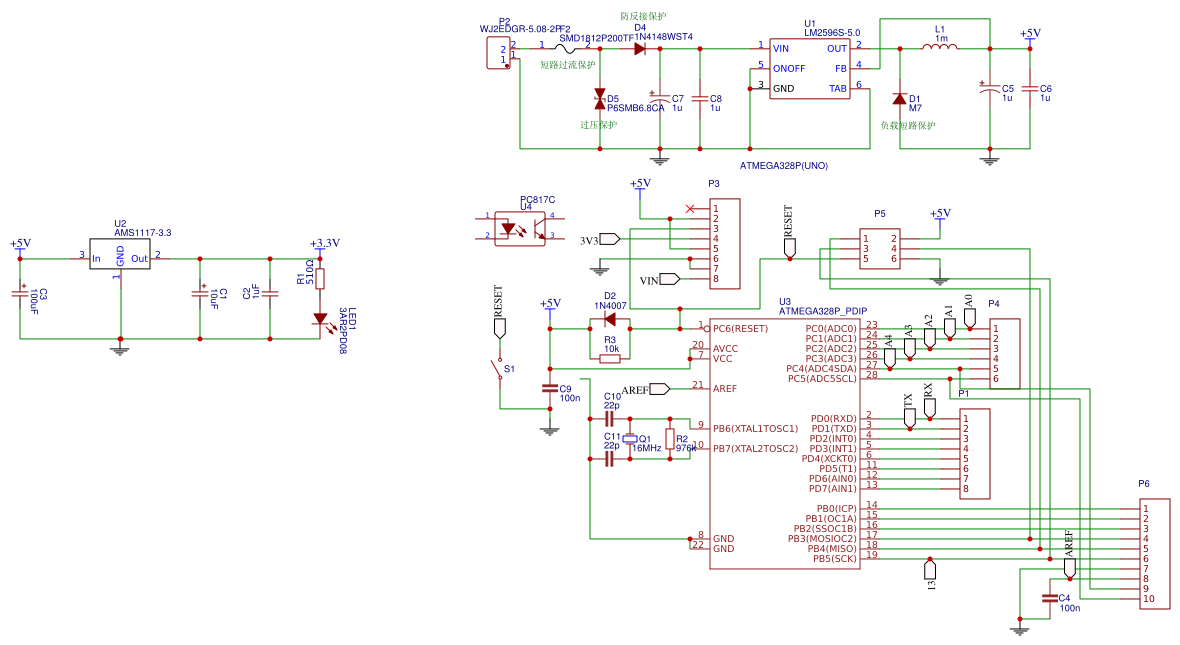Click the AMS1117-3.3 regulator U2
The height and width of the screenshot is (645, 1180).
pos(120,257)
